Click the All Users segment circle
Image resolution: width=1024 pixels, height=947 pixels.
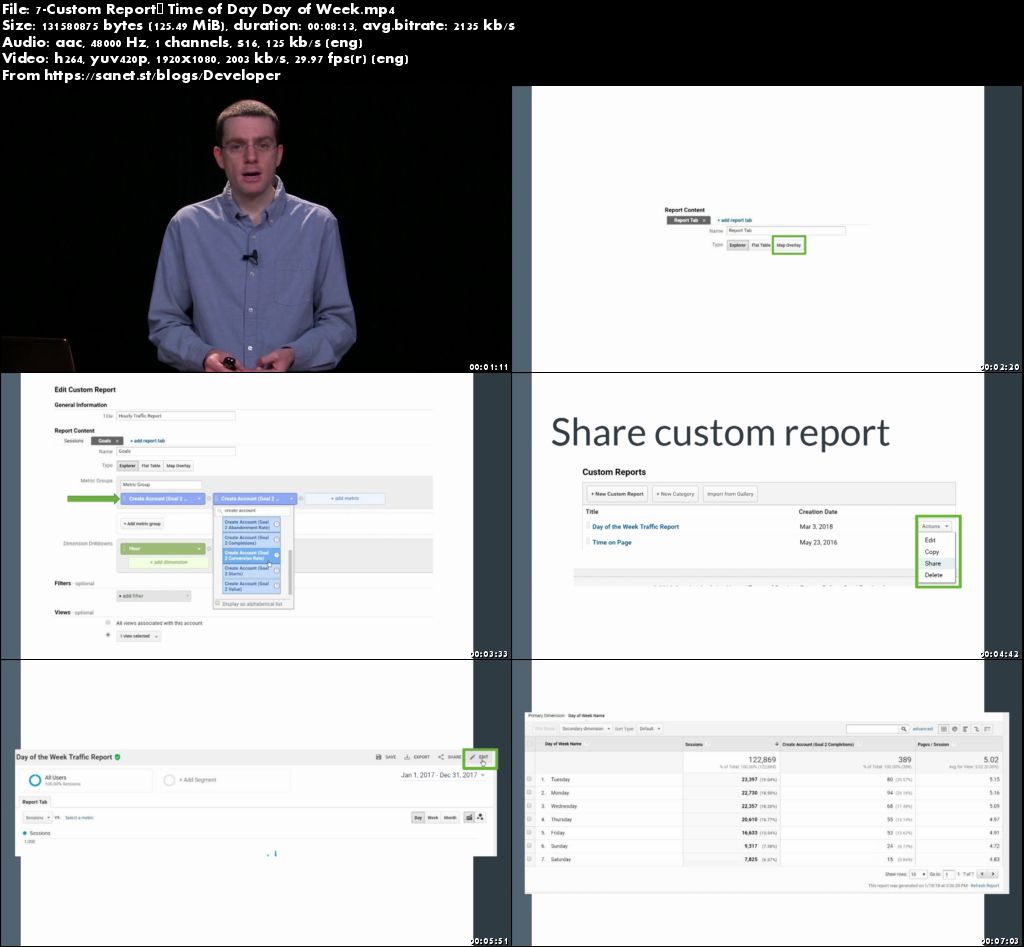coord(35,780)
